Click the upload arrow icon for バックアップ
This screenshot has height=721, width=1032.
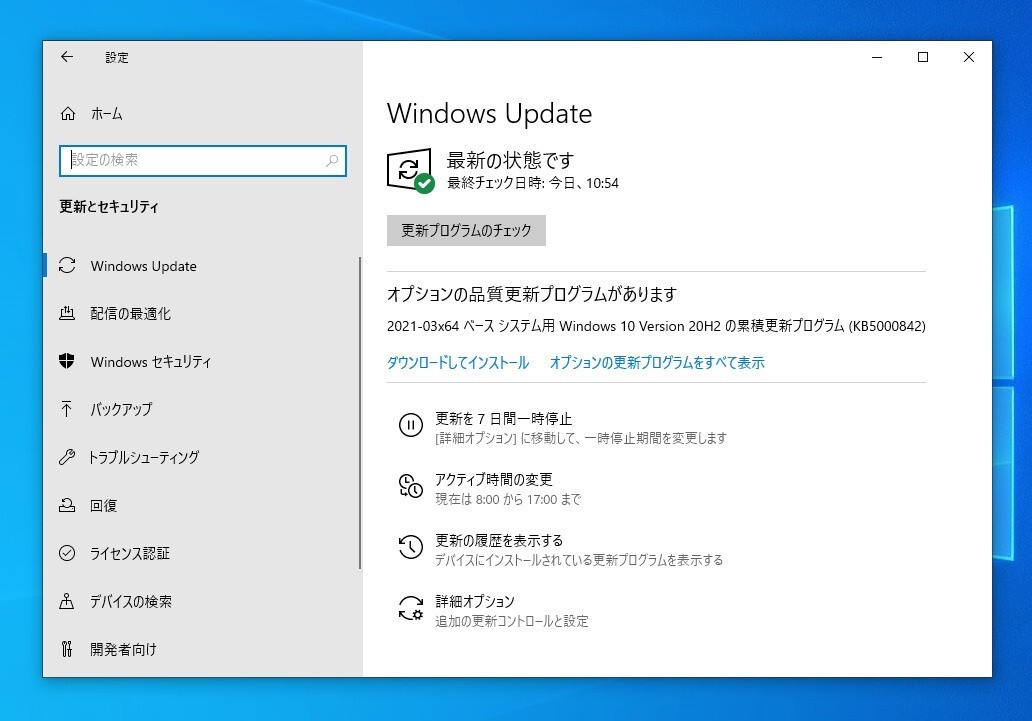click(x=67, y=409)
